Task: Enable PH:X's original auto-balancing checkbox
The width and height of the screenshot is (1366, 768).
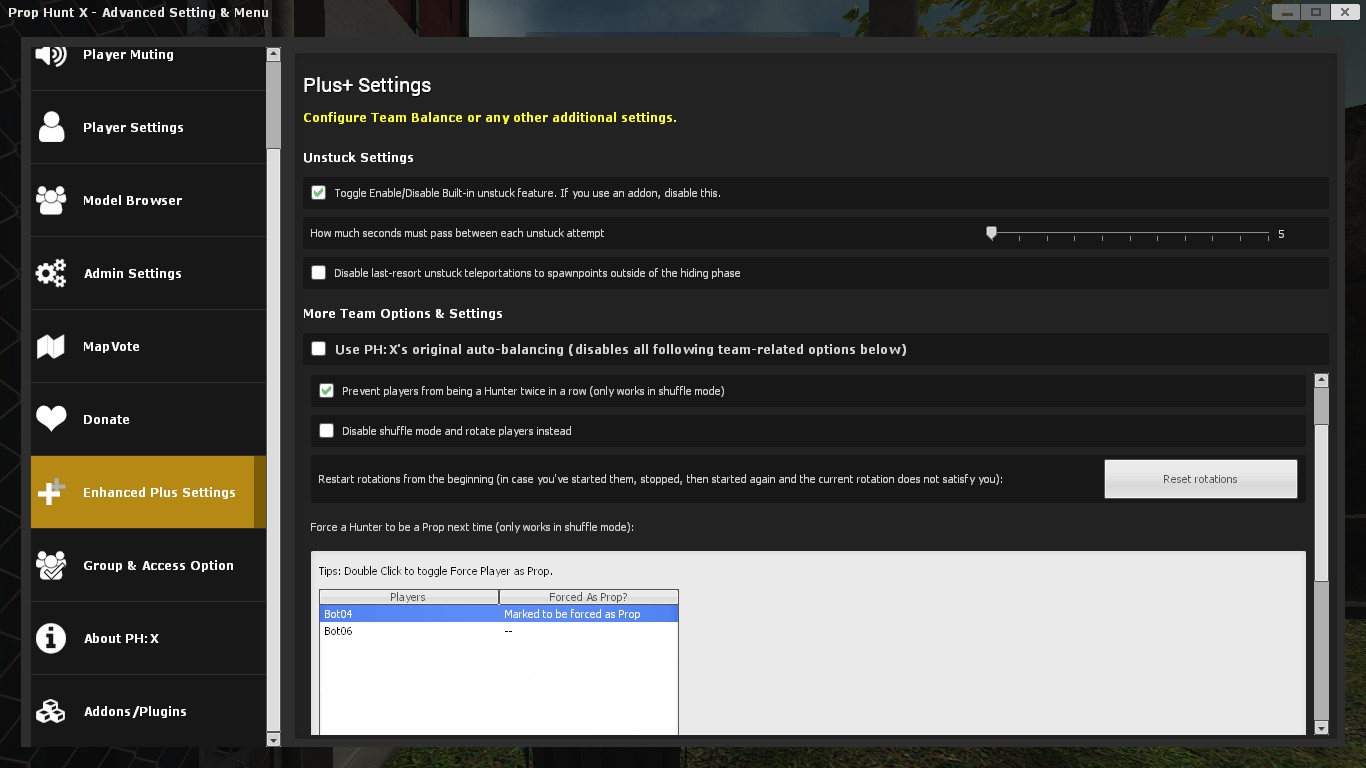Action: pos(318,349)
